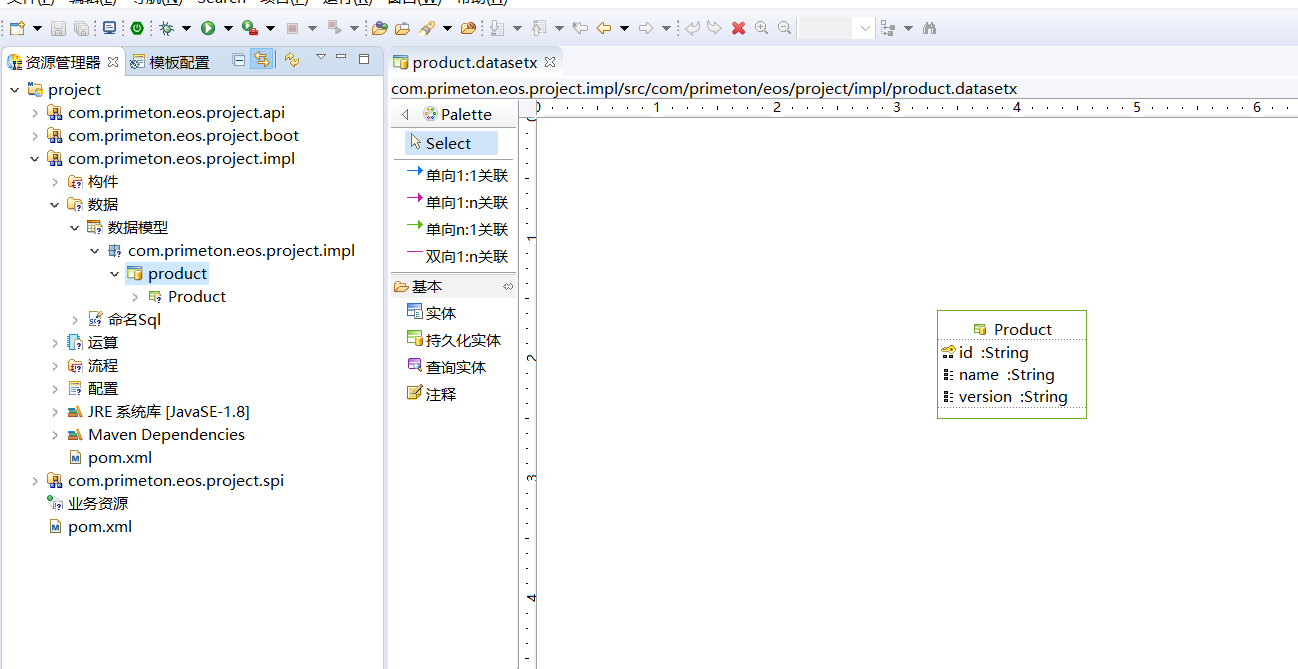1298x669 pixels.
Task: Select the product.datasetx editor tab
Action: pos(474,62)
